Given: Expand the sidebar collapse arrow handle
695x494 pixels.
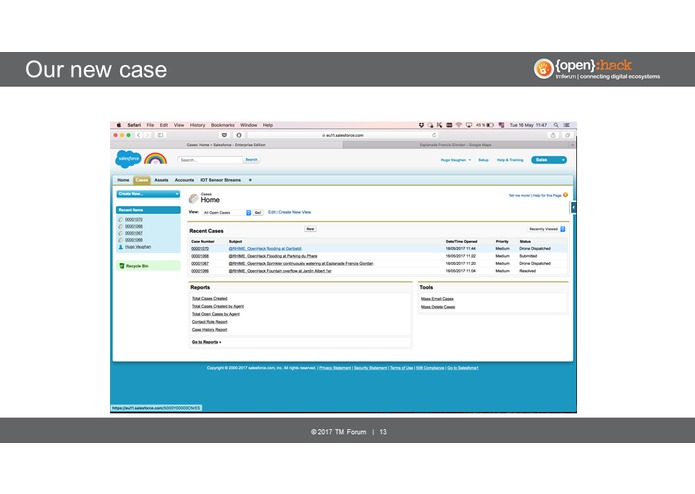Looking at the screenshot, I should [573, 207].
